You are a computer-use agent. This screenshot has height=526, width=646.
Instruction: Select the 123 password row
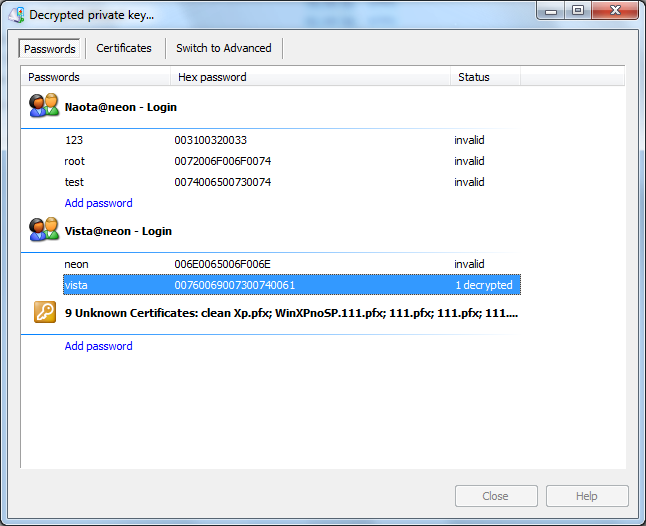click(75, 141)
